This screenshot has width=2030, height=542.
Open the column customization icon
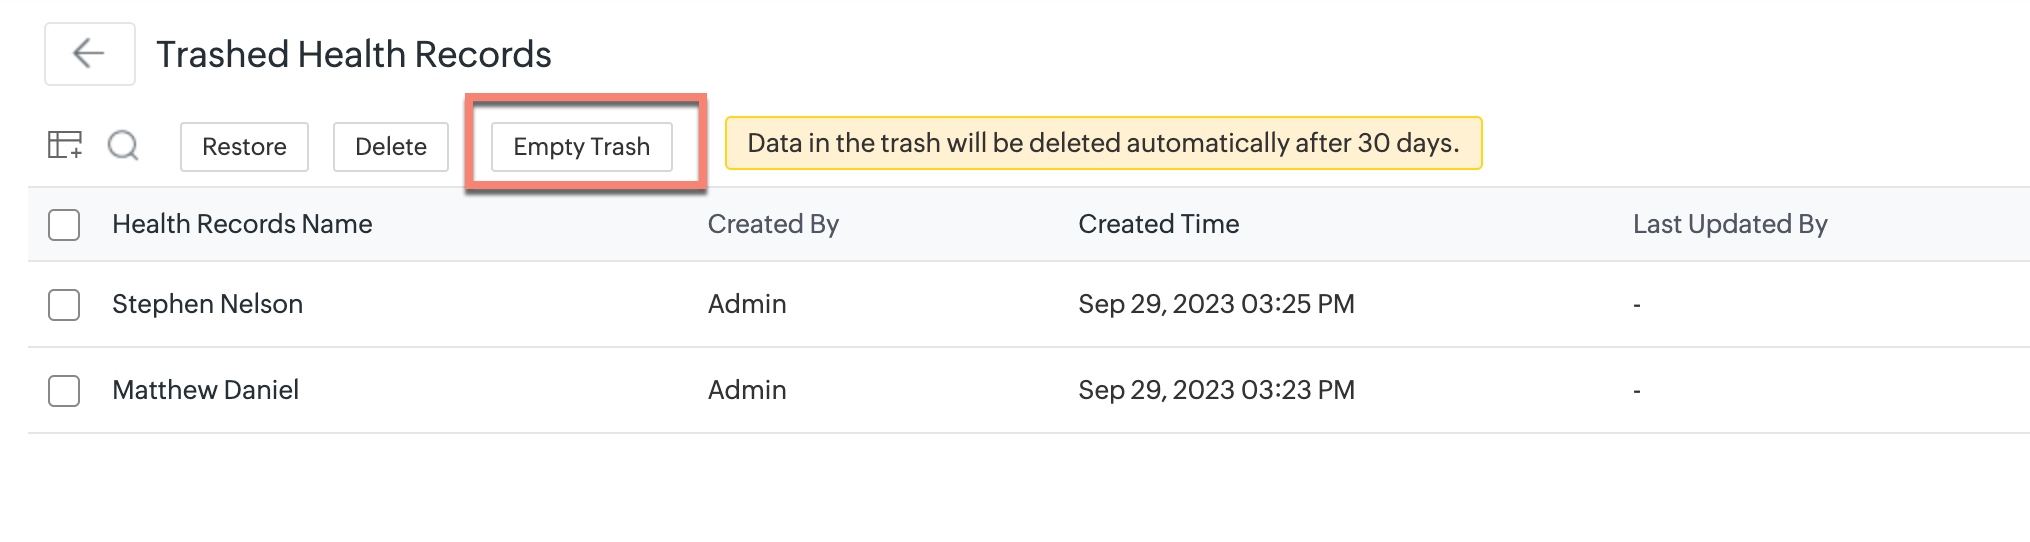[65, 146]
